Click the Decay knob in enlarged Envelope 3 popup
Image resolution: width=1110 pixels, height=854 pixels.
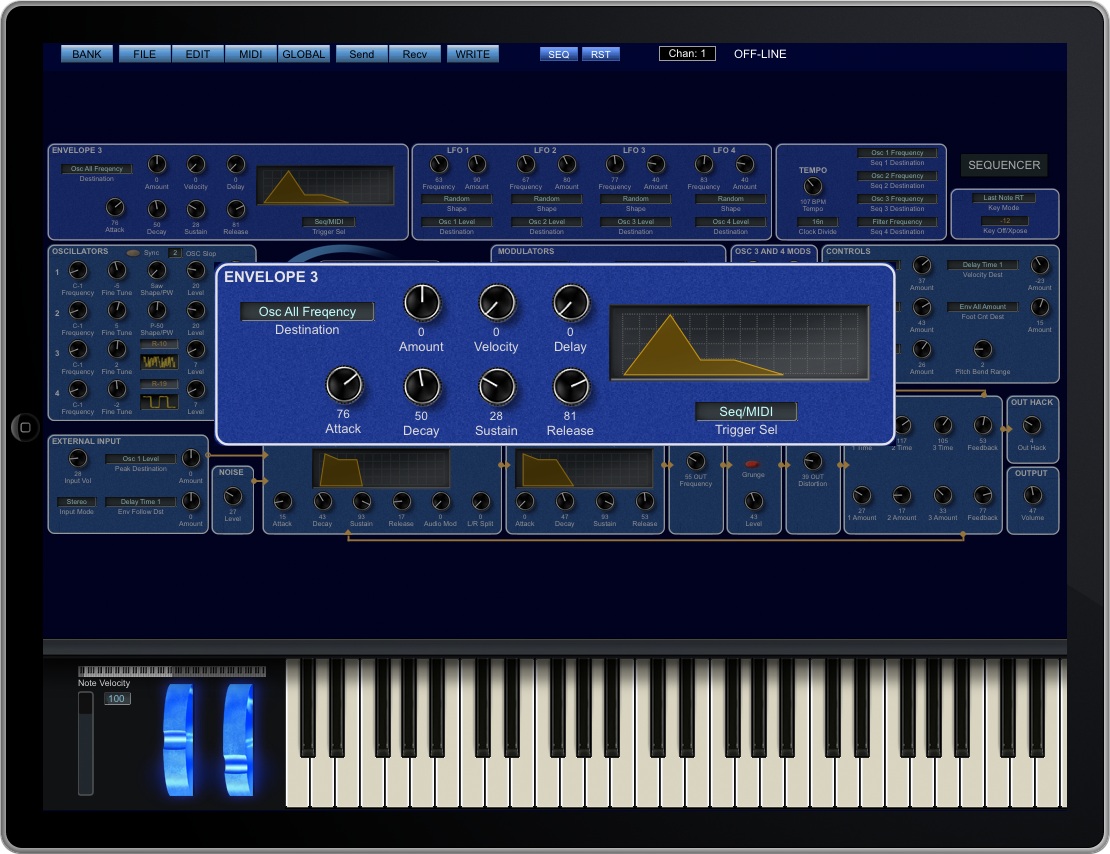point(422,387)
